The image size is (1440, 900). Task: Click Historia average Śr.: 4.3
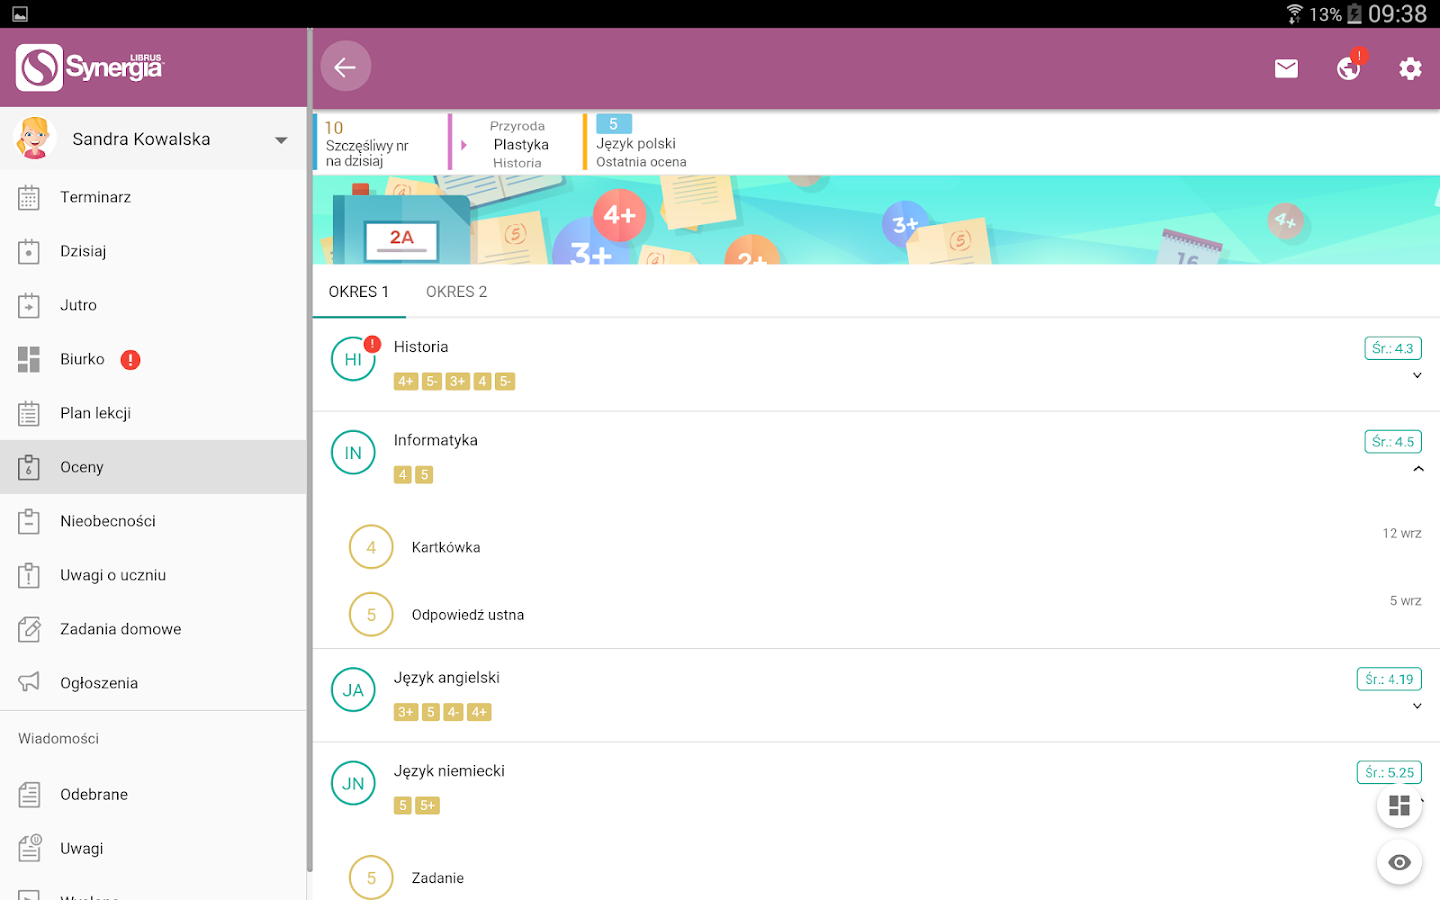[1393, 348]
